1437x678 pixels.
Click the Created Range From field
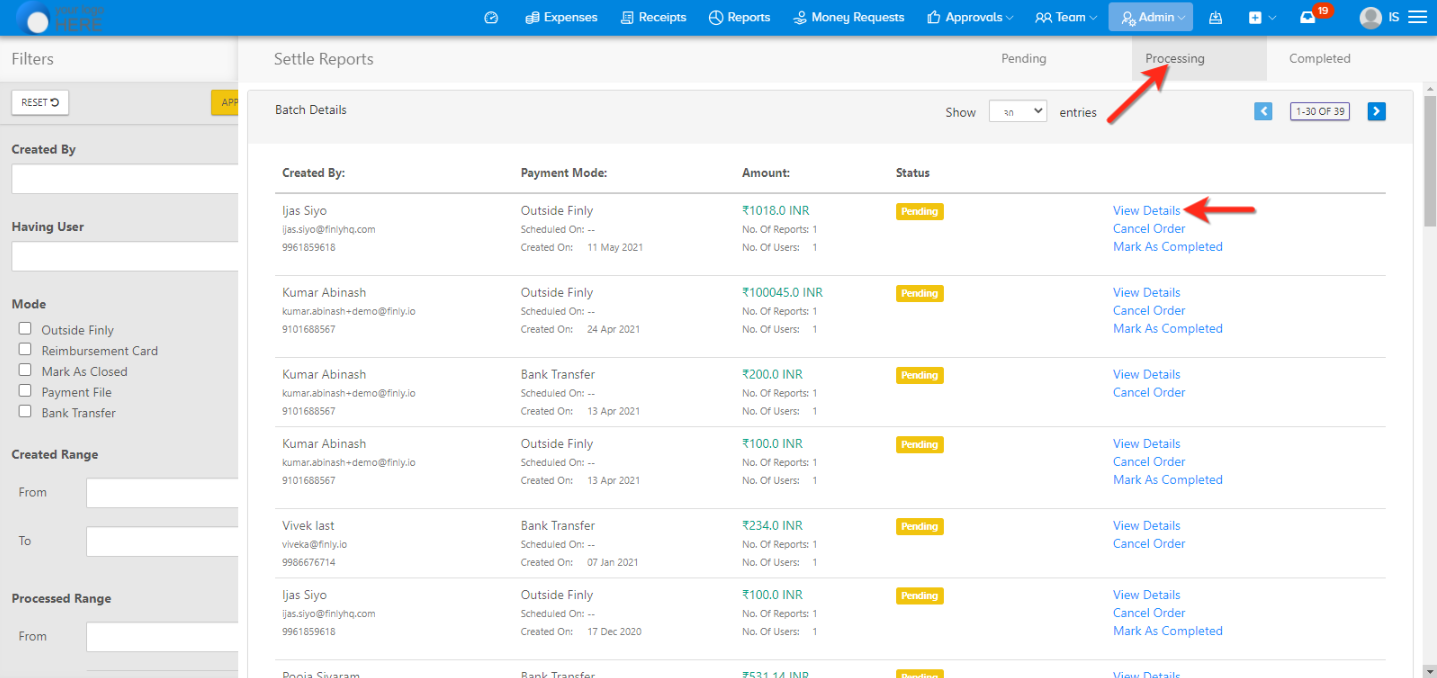point(162,493)
